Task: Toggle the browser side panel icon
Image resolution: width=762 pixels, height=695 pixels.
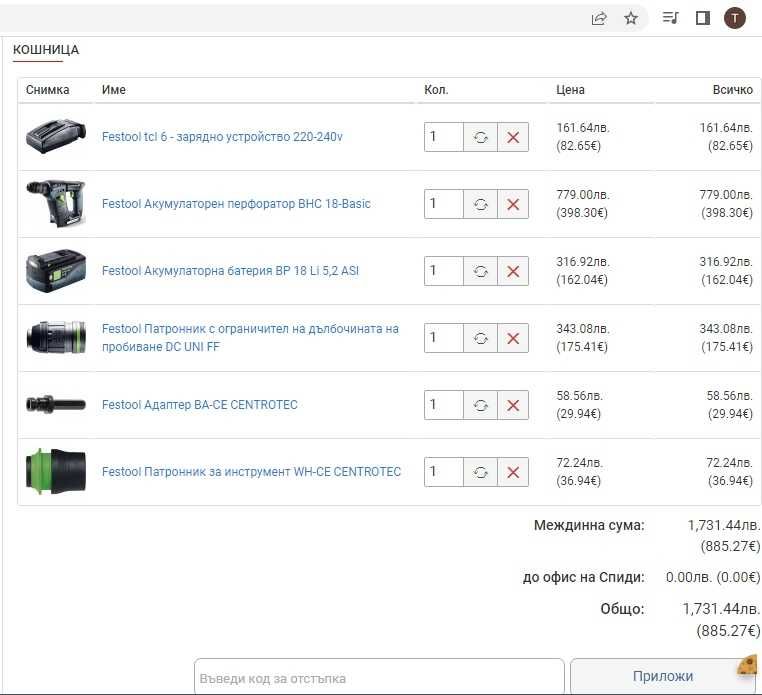Action: pos(703,18)
